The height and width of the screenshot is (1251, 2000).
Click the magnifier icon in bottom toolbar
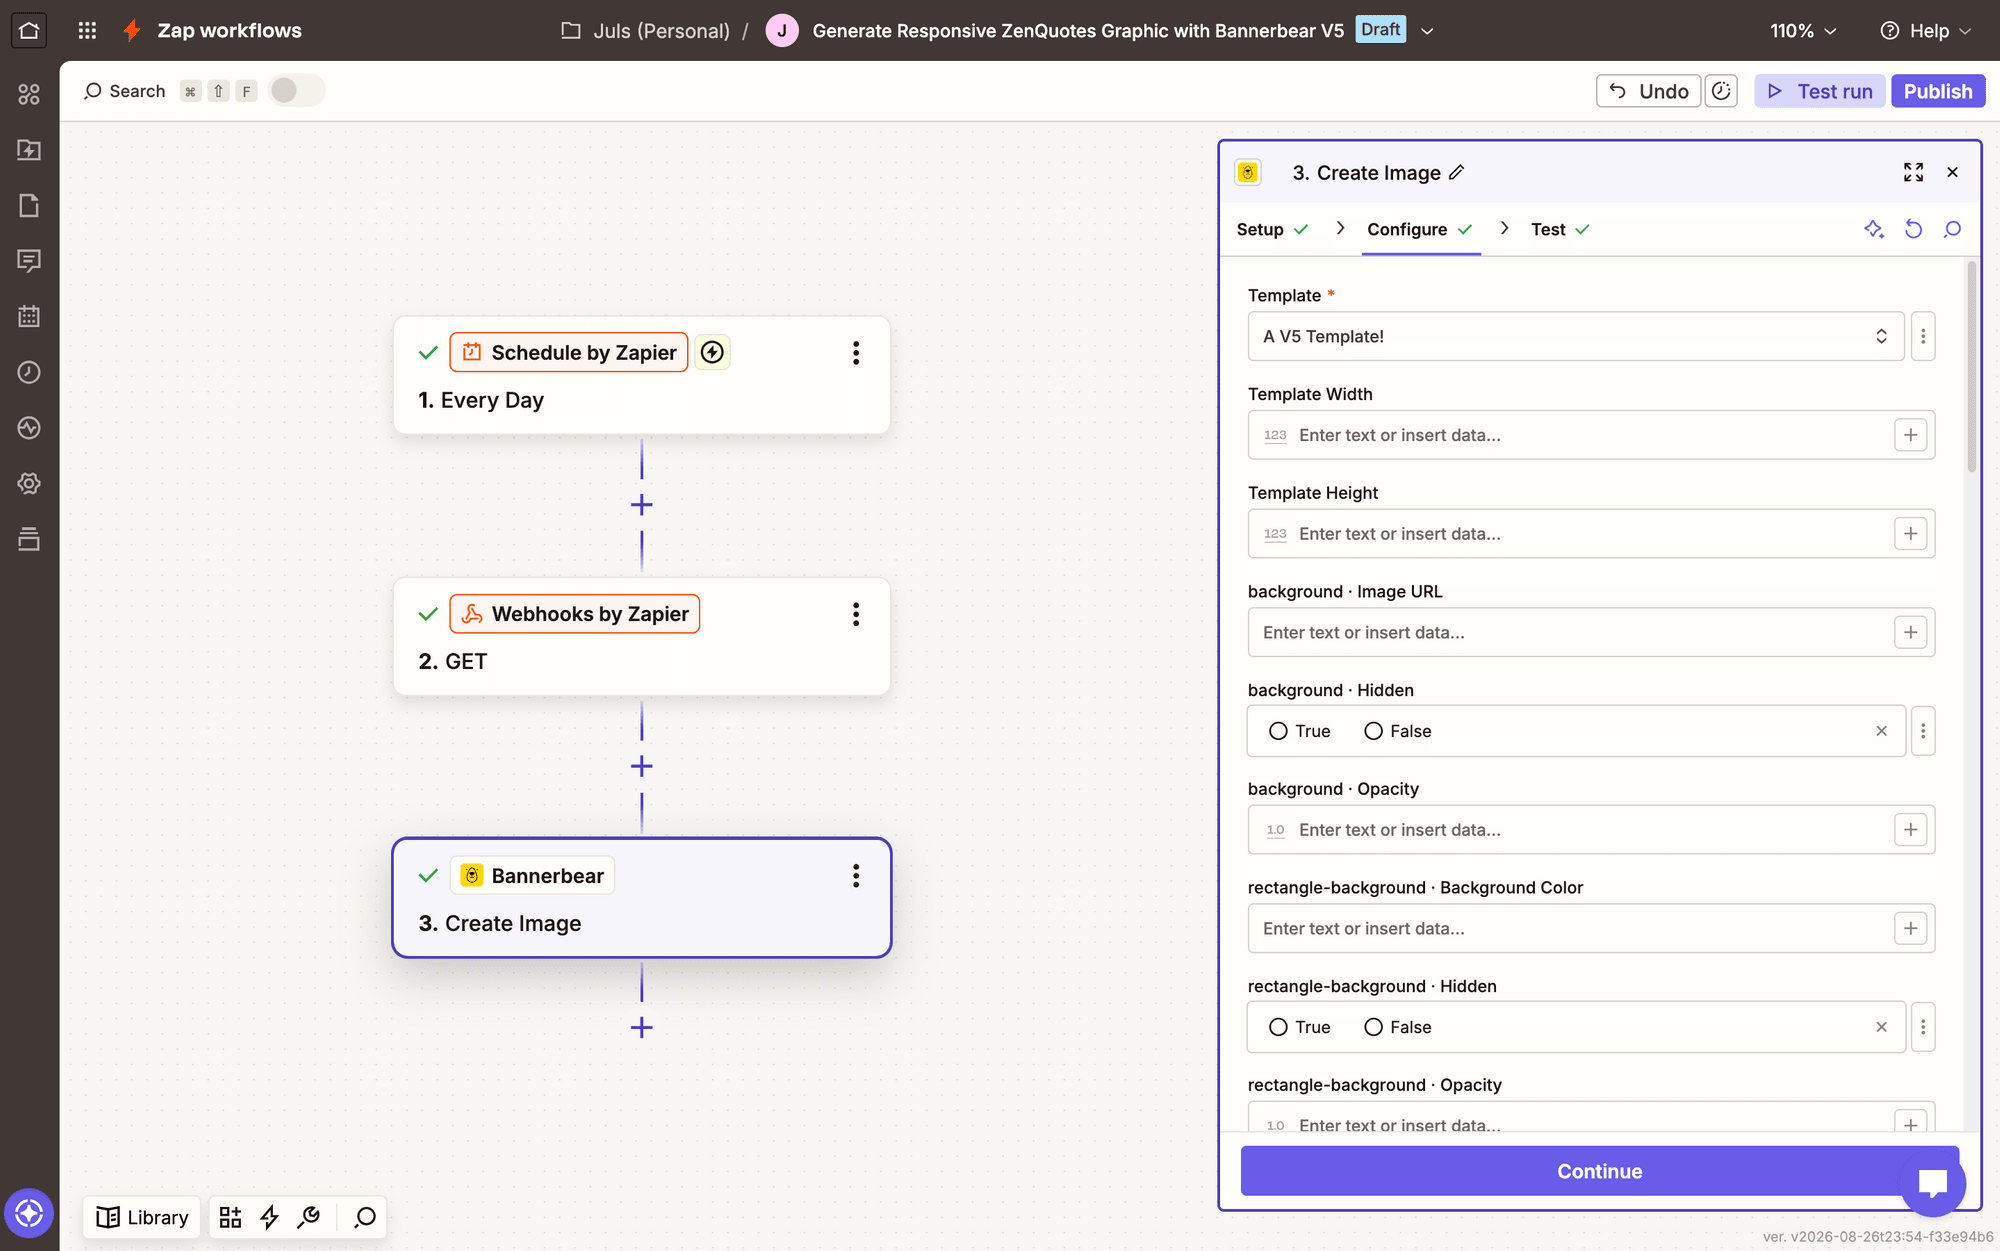point(365,1217)
